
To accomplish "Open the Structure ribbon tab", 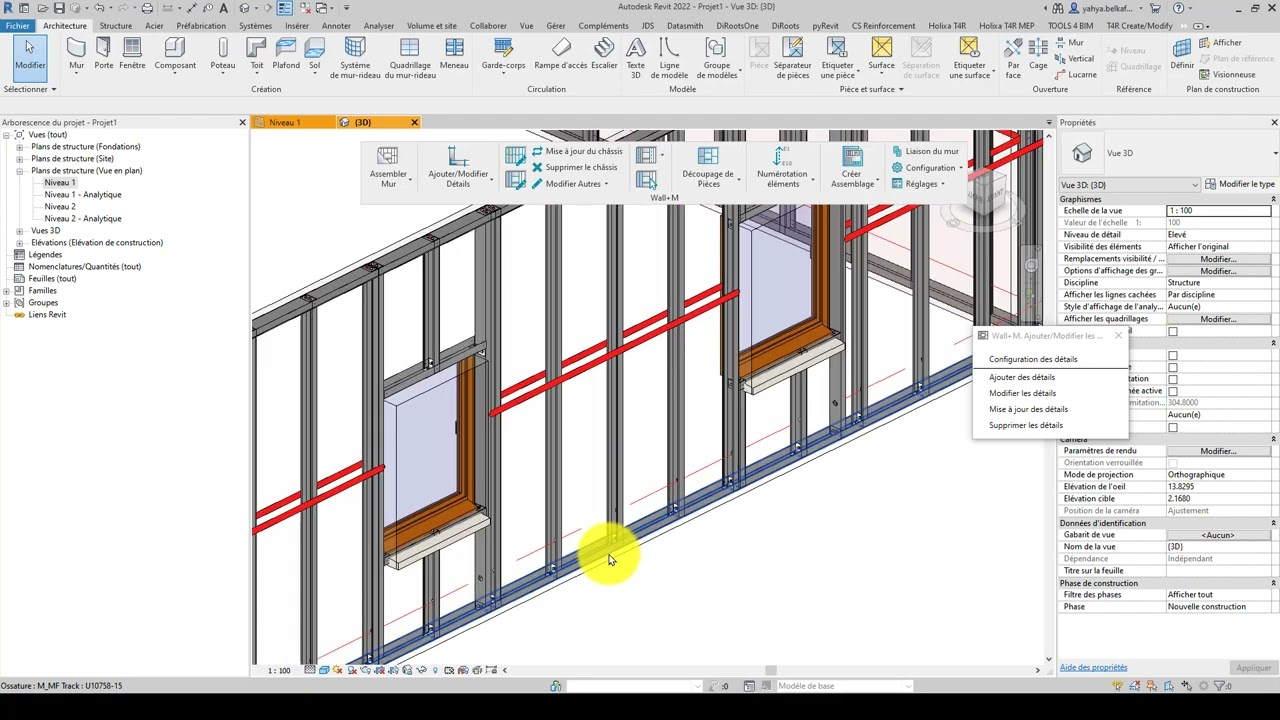I will [x=116, y=26].
